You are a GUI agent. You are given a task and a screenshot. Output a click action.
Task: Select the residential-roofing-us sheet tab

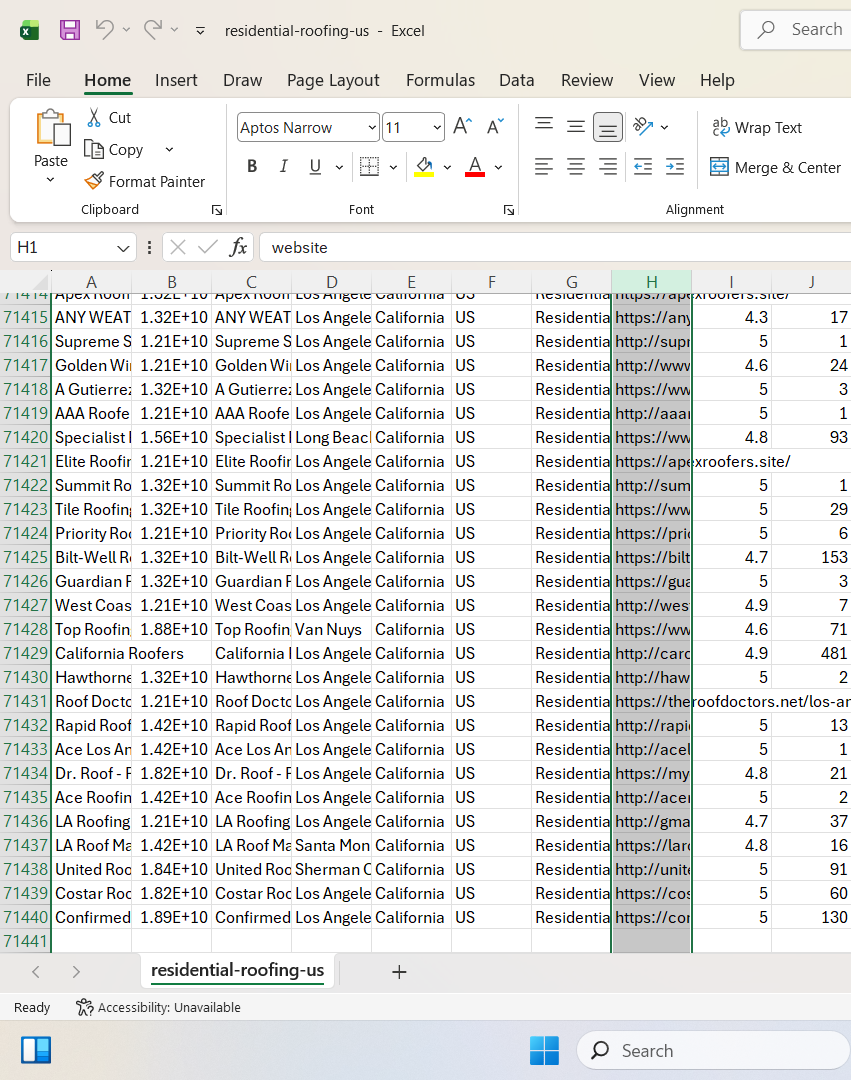[238, 970]
